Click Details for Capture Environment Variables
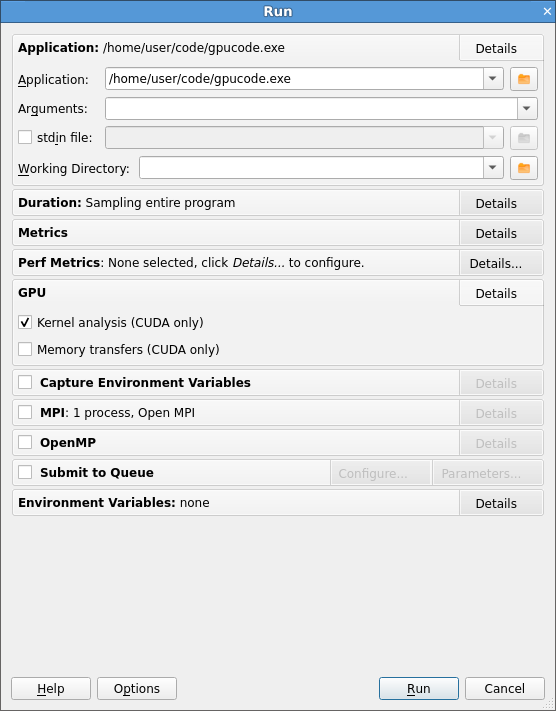 point(501,383)
